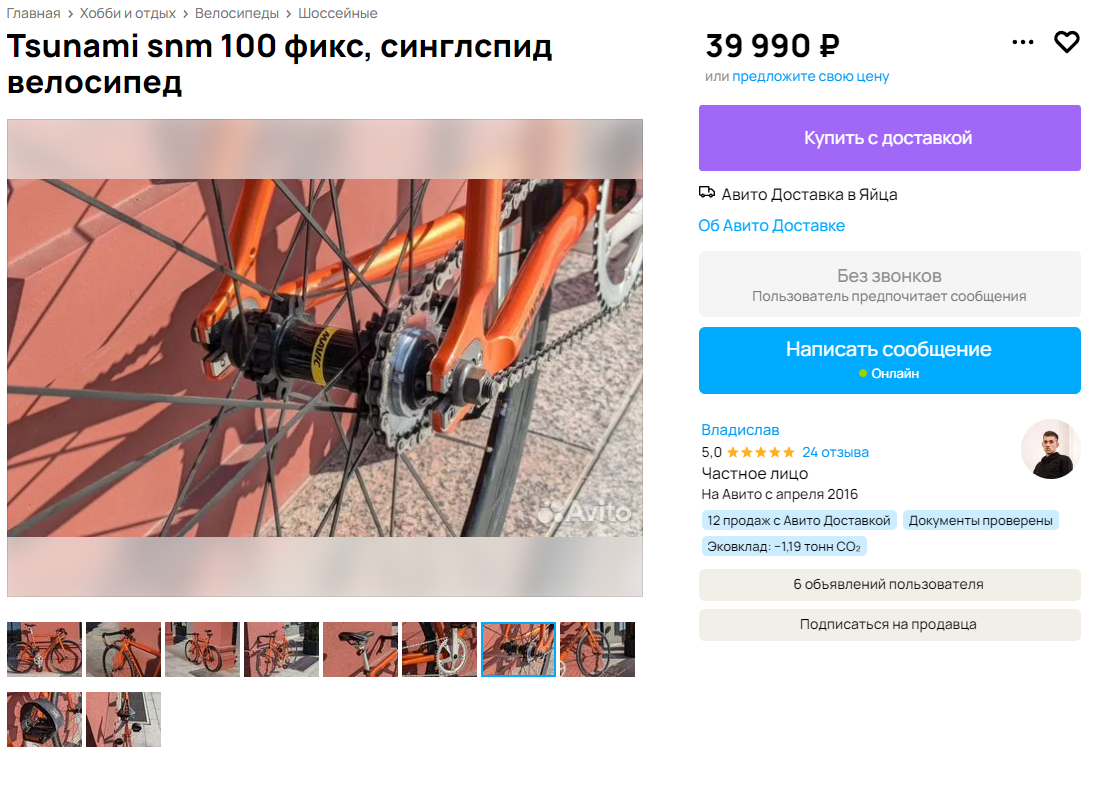Screen dimensions: 1095x796
Task: Select the chainring close-up thumbnail
Action: 439,649
